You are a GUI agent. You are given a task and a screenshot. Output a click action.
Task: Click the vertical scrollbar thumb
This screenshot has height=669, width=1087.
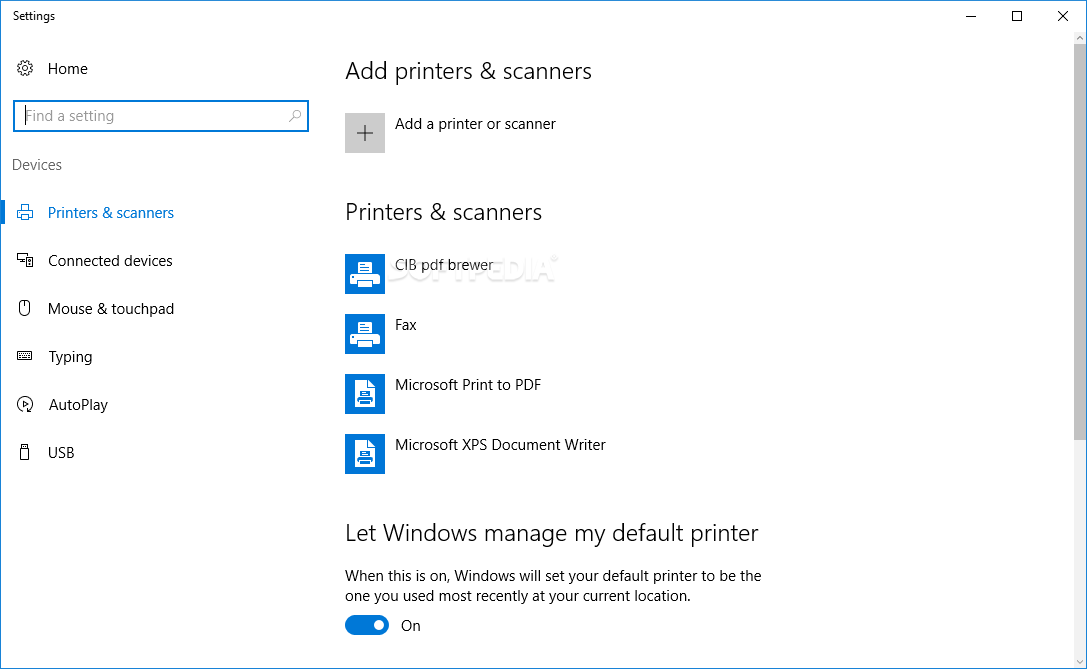coord(1080,241)
